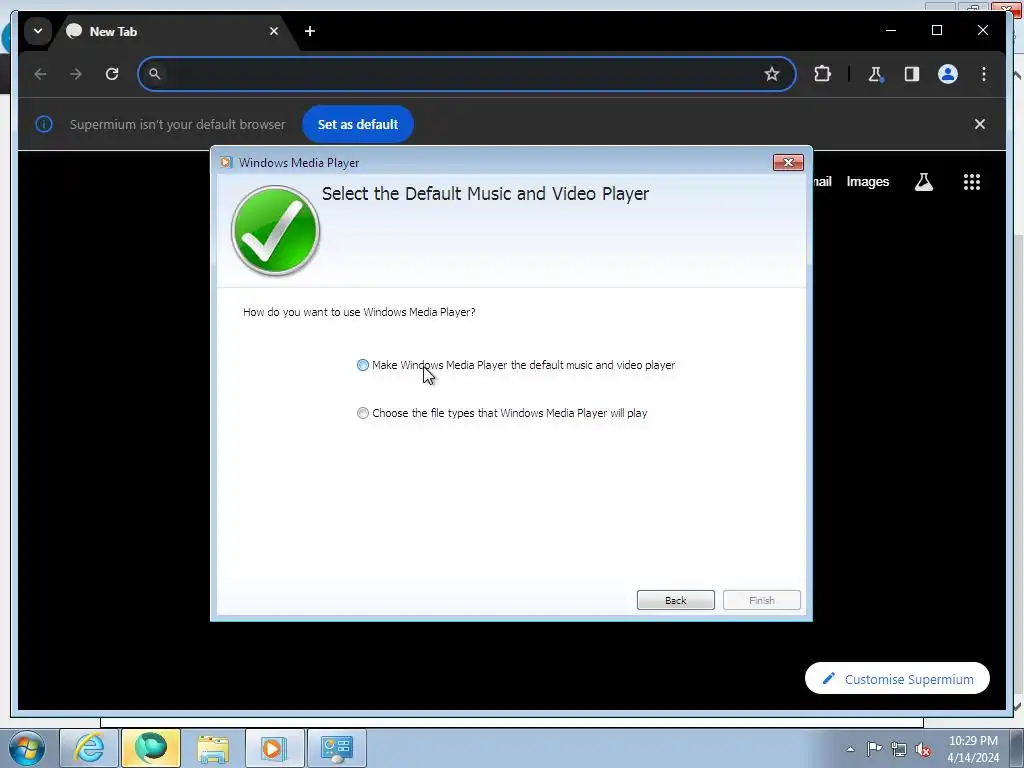Viewport: 1024px width, 768px height.
Task: Open the three-dot browser menu
Action: click(984, 74)
